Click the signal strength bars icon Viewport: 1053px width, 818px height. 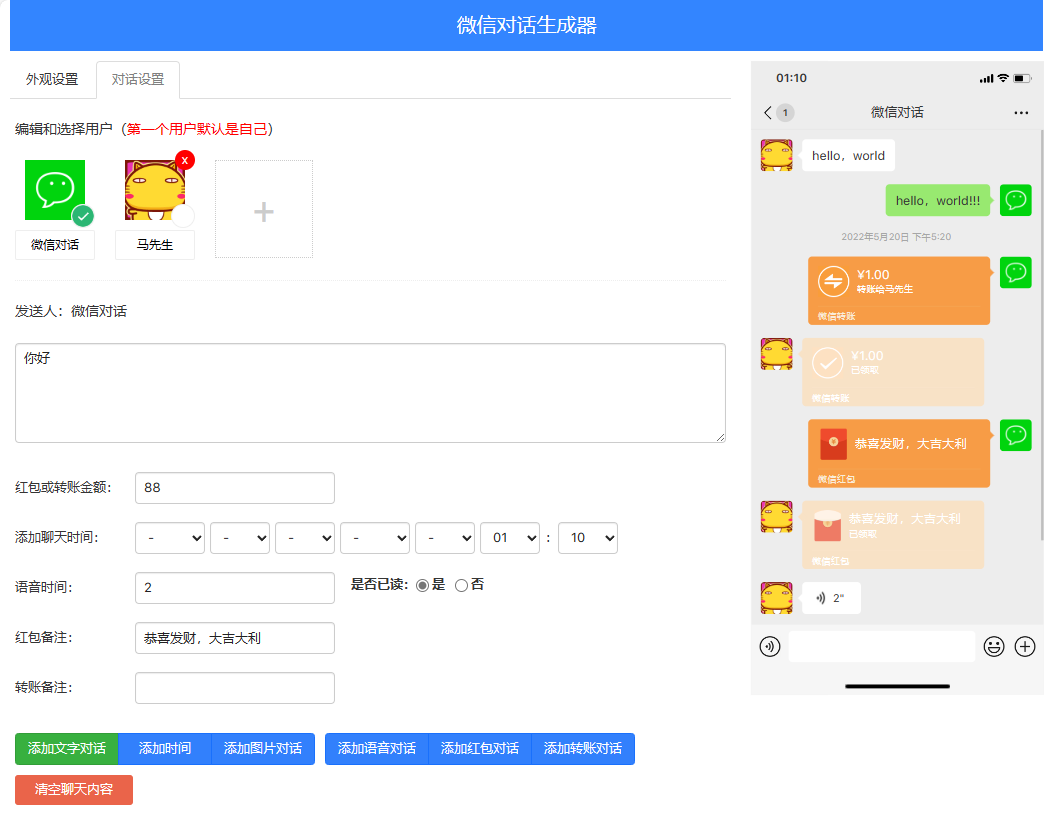pos(987,79)
